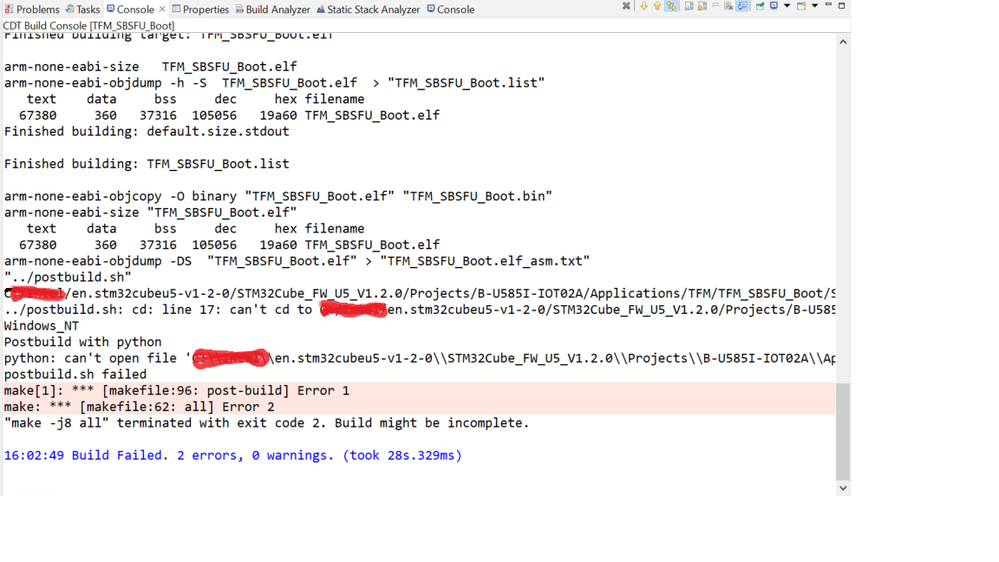The width and height of the screenshot is (999, 562).
Task: Pin the console with the pin icon
Action: pos(760,6)
